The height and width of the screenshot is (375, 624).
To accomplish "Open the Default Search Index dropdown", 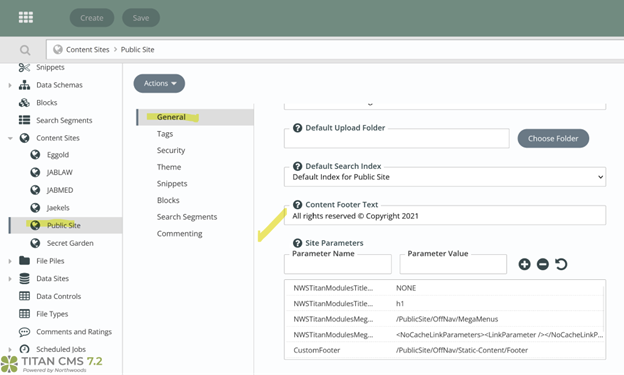I will click(x=445, y=177).
